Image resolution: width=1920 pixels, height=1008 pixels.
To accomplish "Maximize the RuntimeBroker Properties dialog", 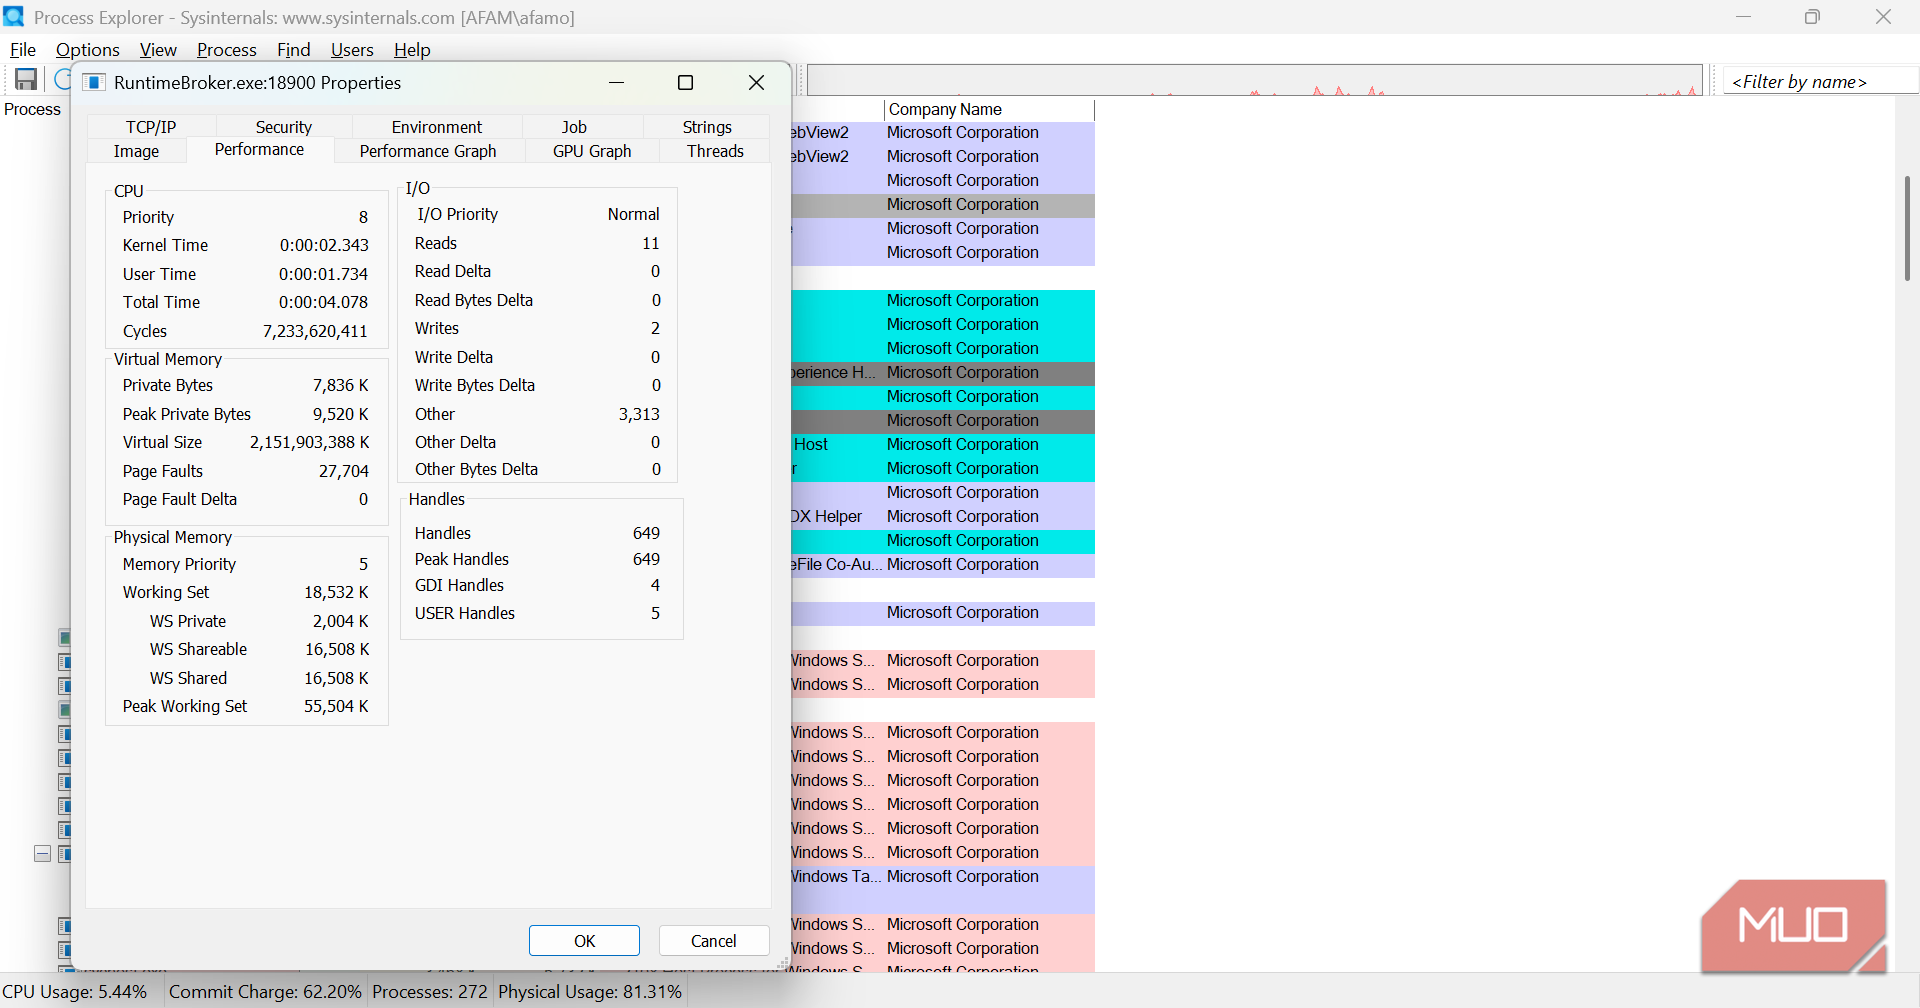I will [x=686, y=83].
